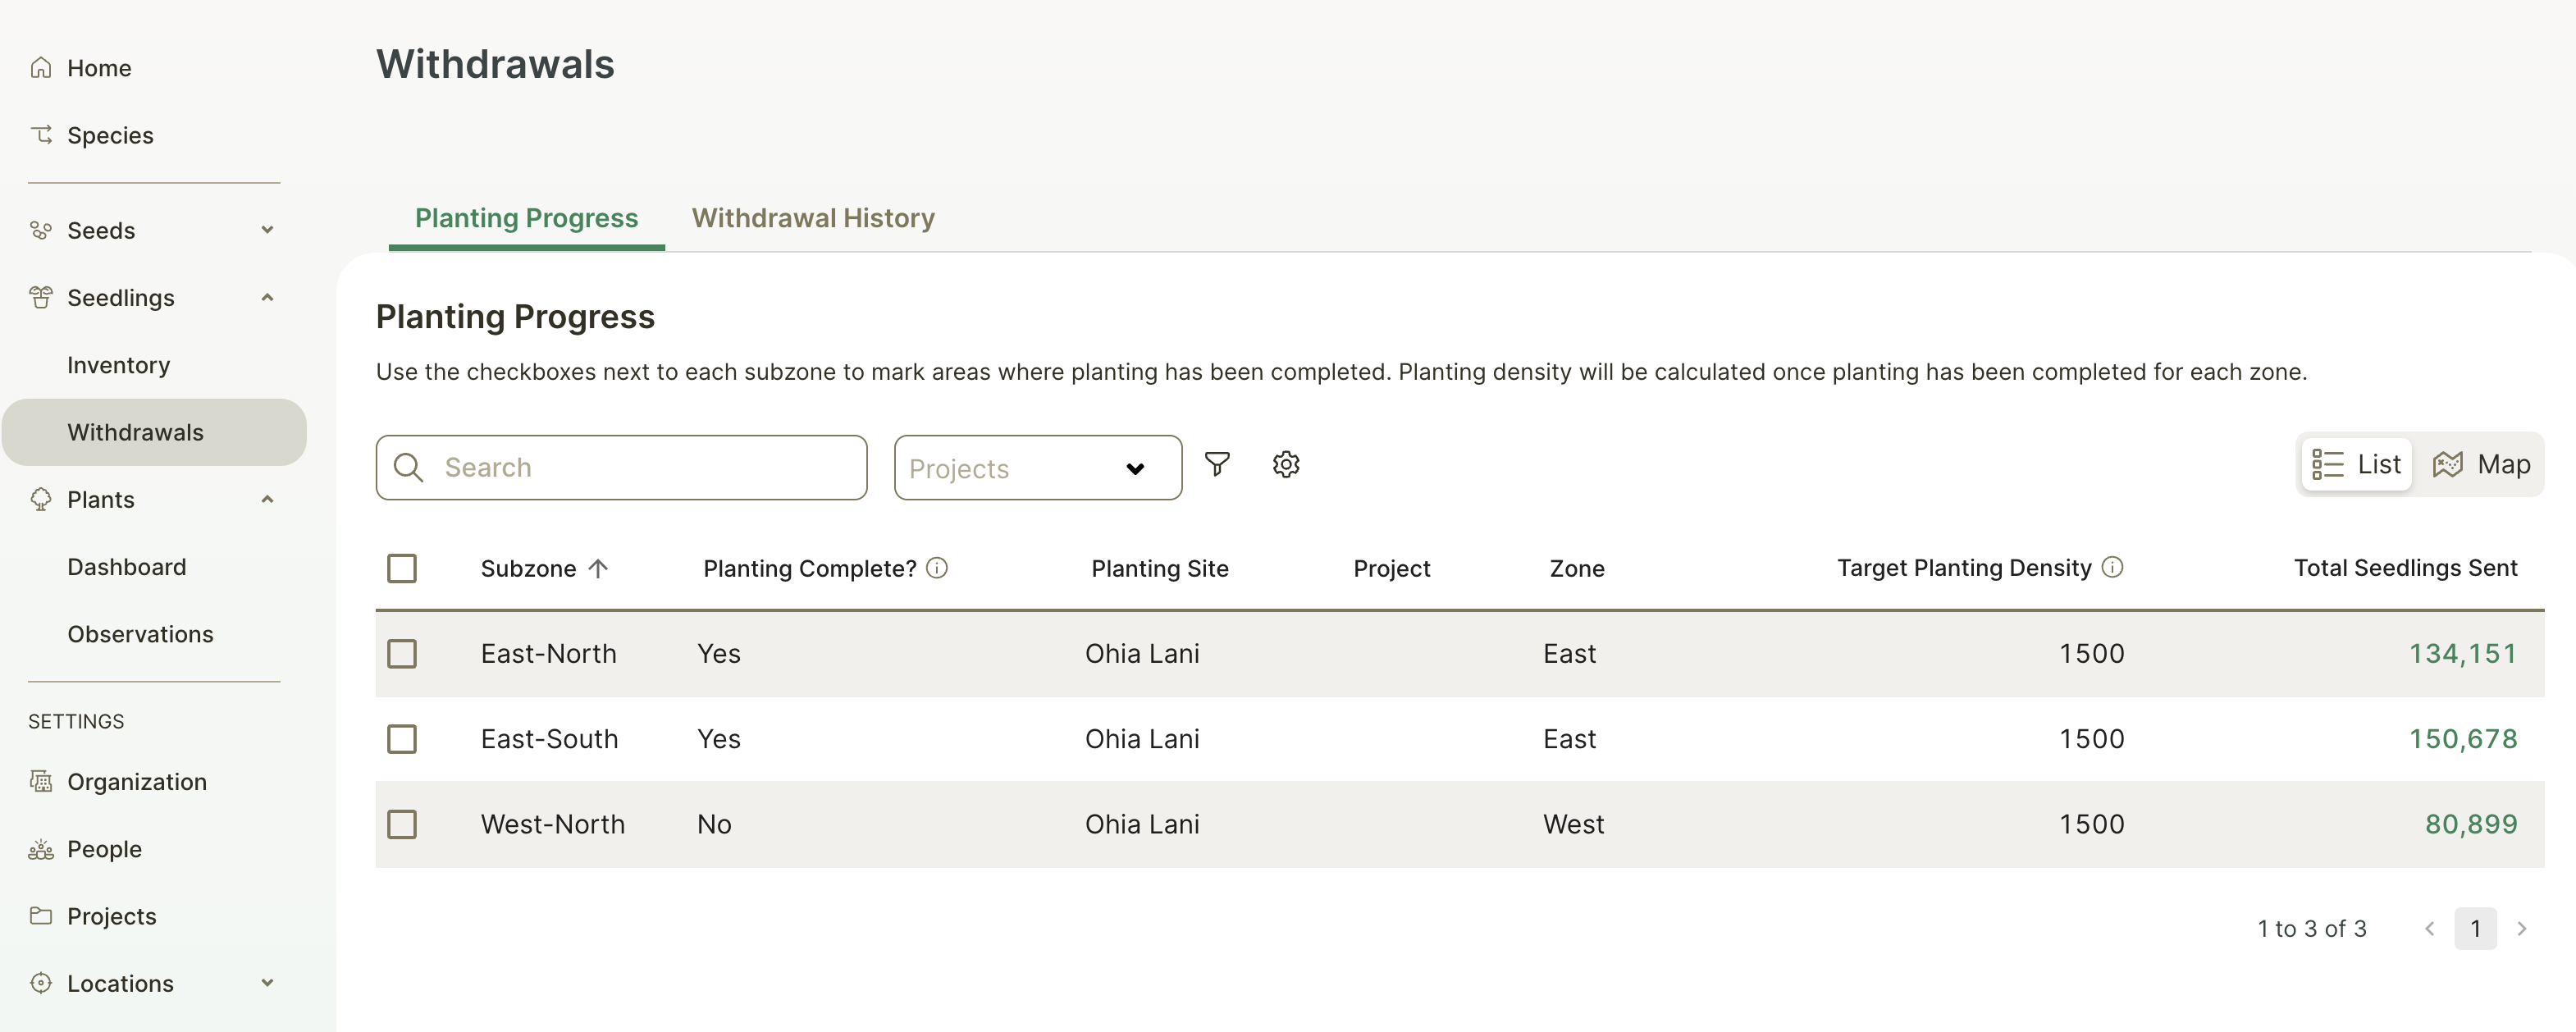Image resolution: width=2576 pixels, height=1032 pixels.
Task: Open East-South seedlings sent link 150,678
Action: 2462,739
